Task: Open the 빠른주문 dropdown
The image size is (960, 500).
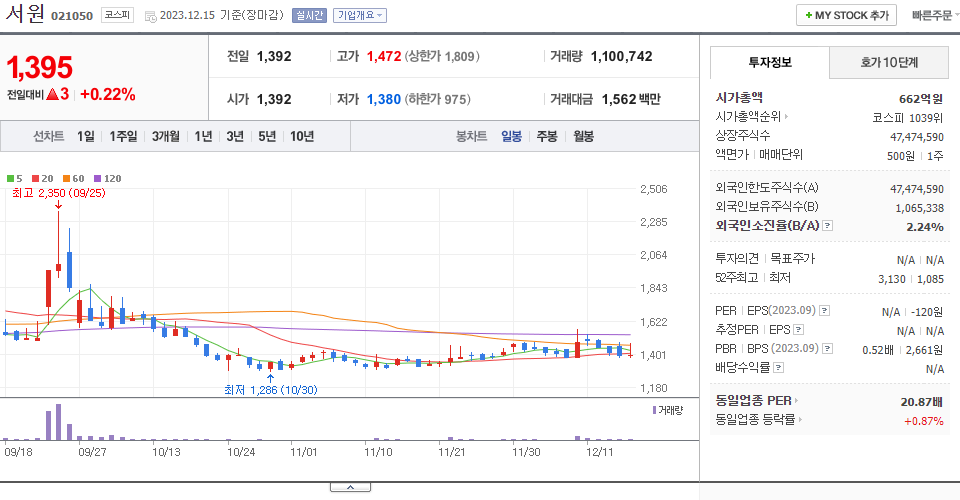Action: (x=935, y=15)
